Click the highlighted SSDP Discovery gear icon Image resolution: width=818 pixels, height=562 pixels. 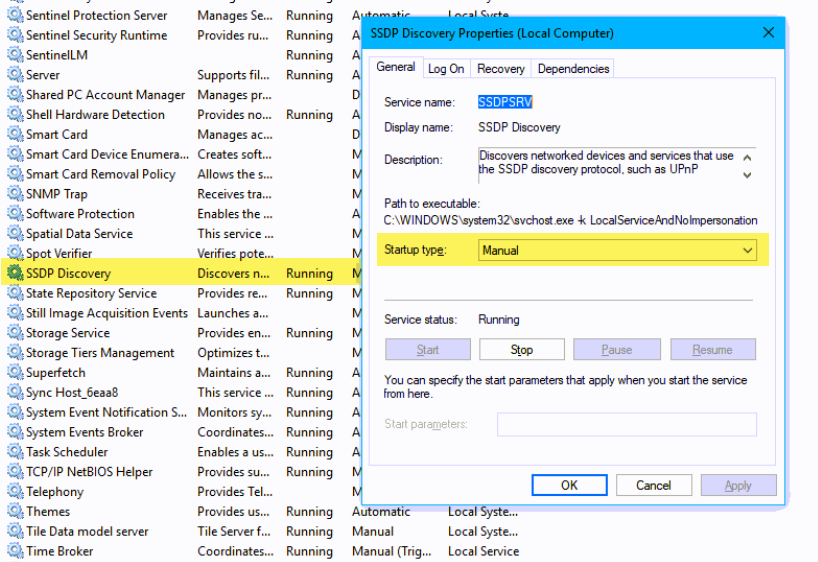point(15,273)
